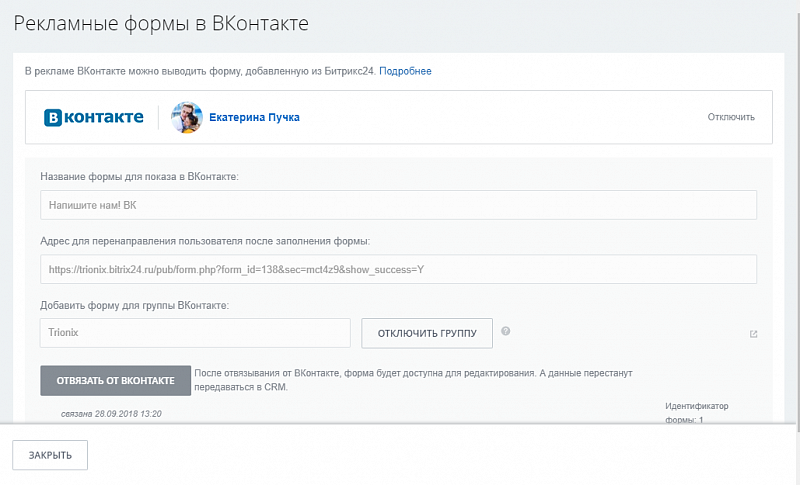Click the 'Название формы для показа в ВКонтакте:' label

click(139, 176)
